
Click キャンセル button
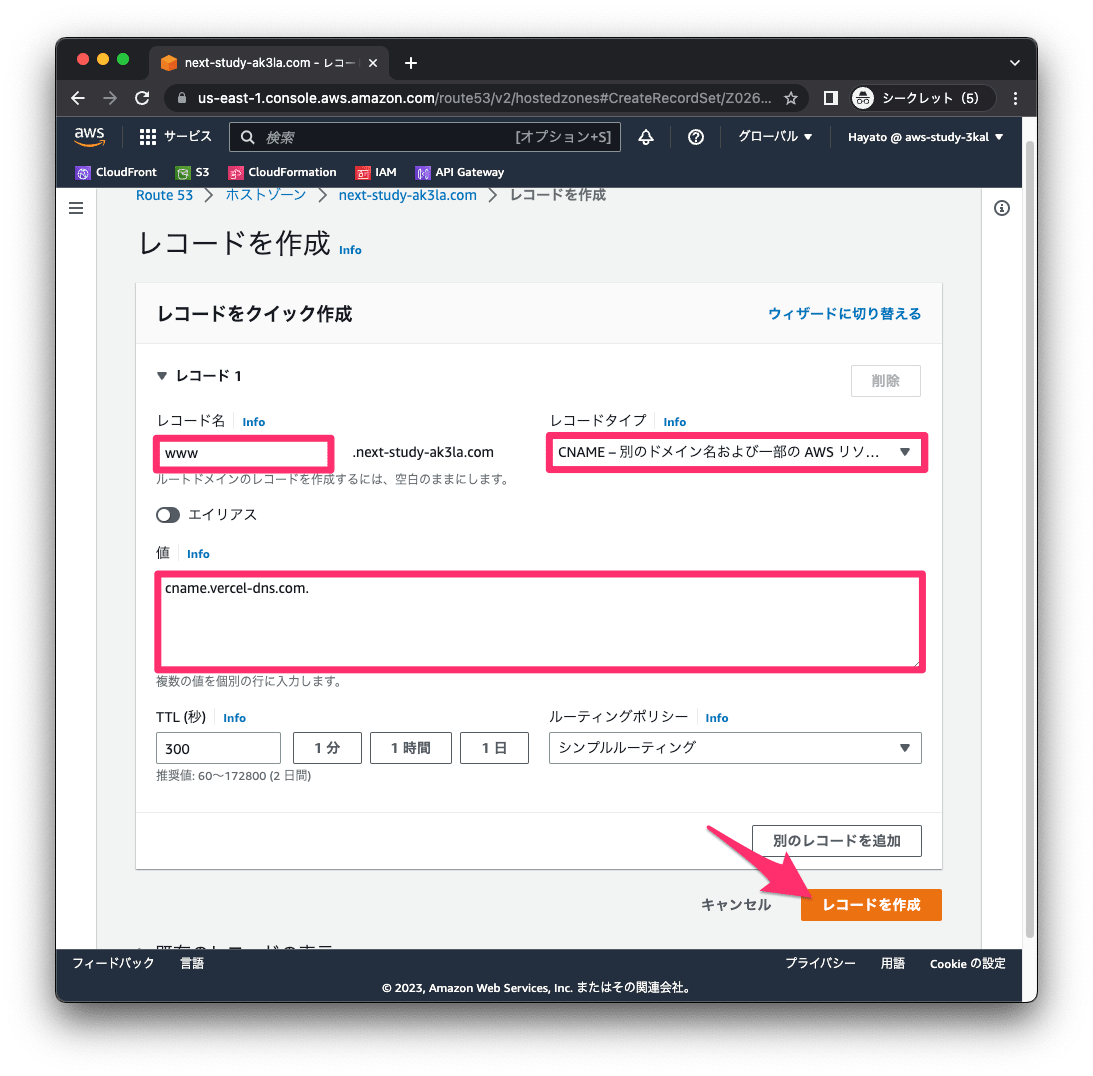point(735,905)
